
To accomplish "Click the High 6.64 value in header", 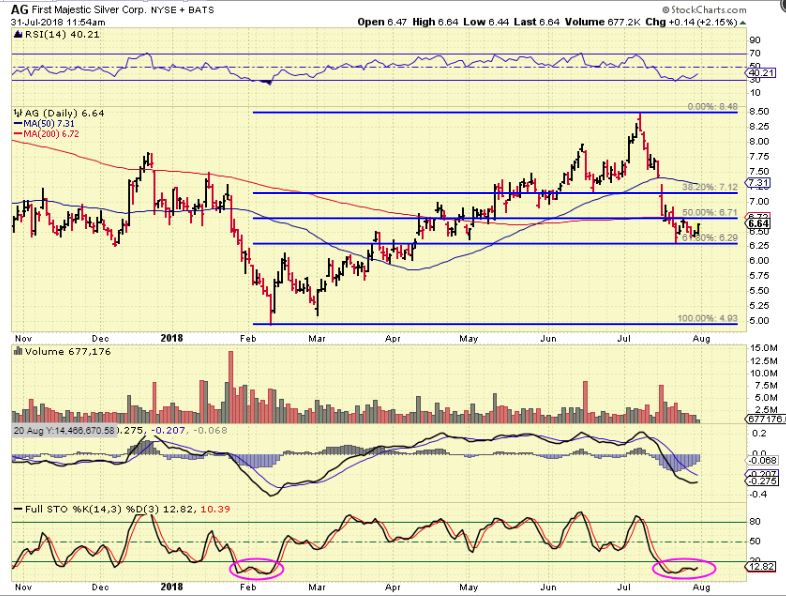I will (x=435, y=22).
